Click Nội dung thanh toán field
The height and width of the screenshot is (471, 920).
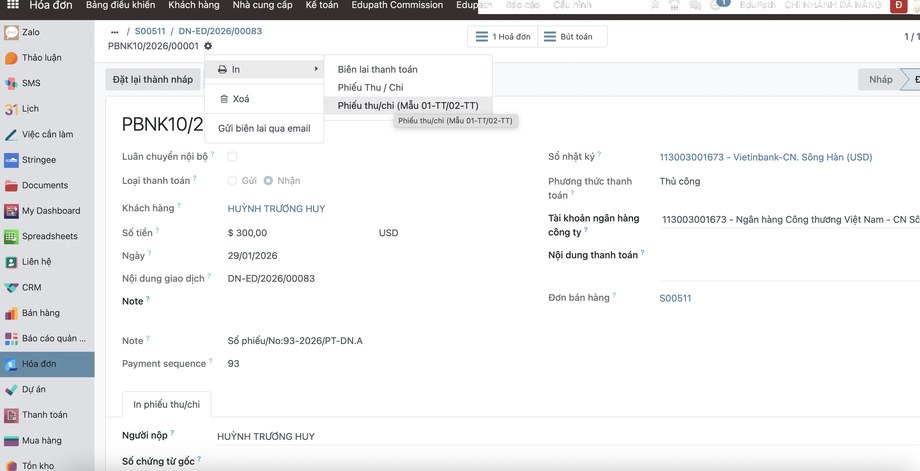pyautogui.click(x=790, y=263)
